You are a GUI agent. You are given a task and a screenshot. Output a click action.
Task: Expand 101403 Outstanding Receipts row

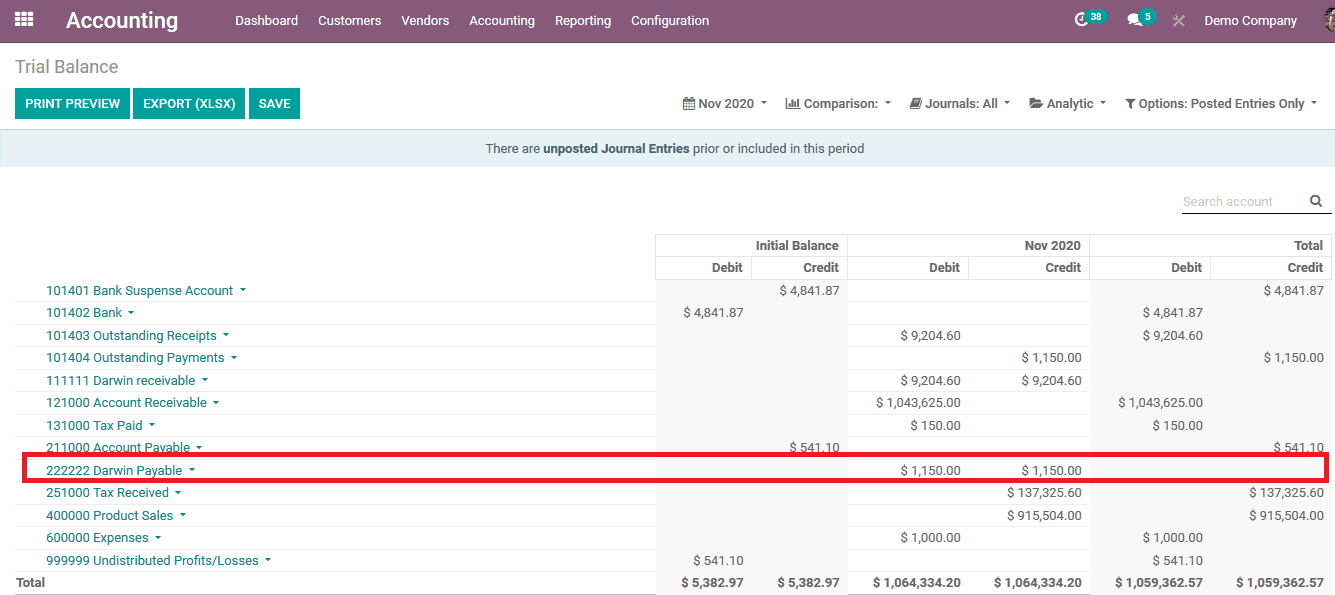pos(138,335)
